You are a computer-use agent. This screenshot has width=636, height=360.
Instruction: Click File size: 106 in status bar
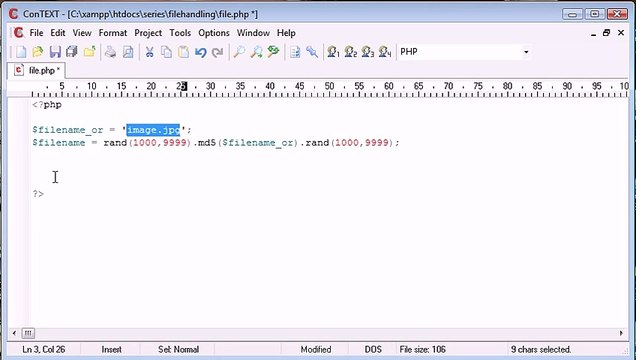[x=422, y=349]
